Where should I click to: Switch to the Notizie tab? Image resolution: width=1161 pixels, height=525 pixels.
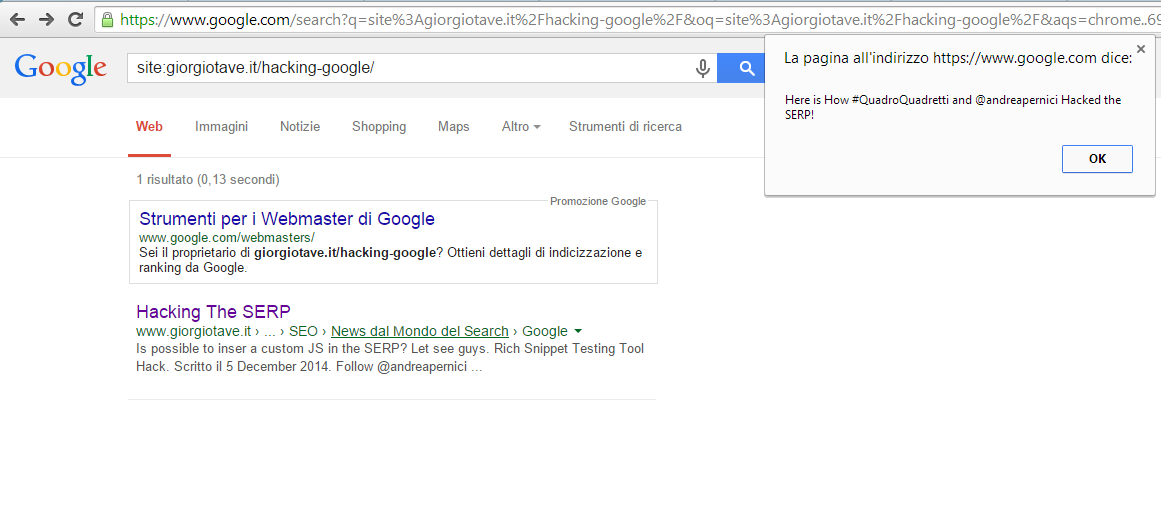click(300, 127)
